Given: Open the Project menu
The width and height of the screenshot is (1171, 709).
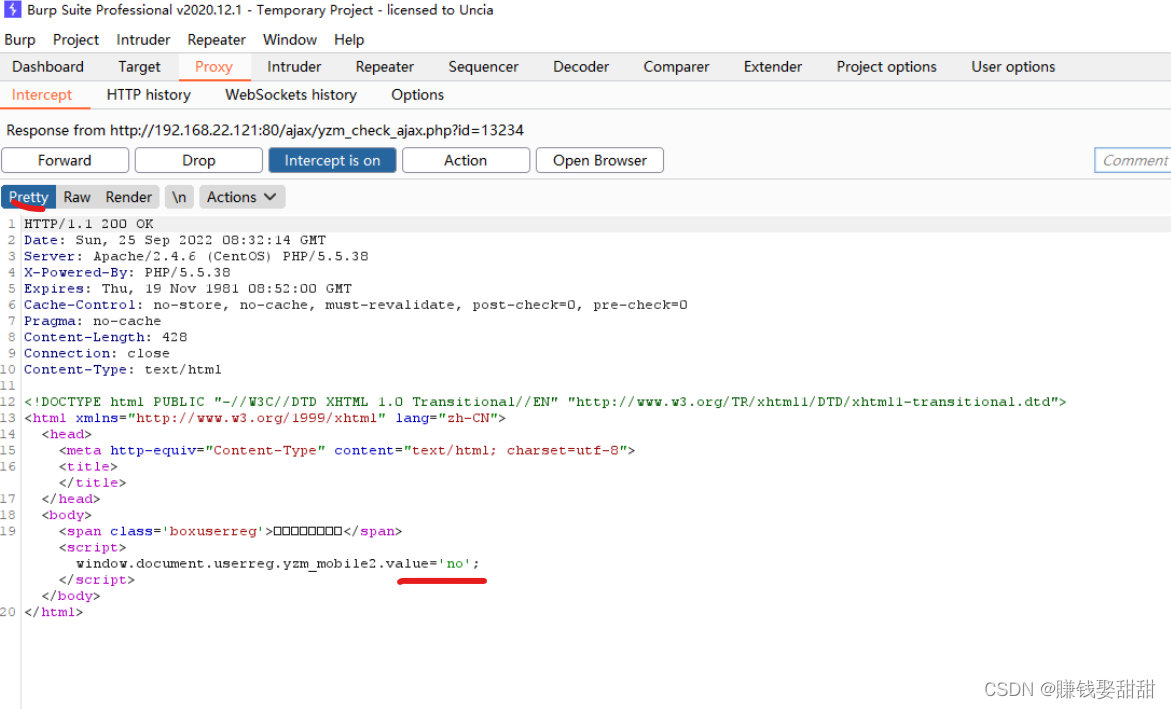Looking at the screenshot, I should click(x=75, y=40).
